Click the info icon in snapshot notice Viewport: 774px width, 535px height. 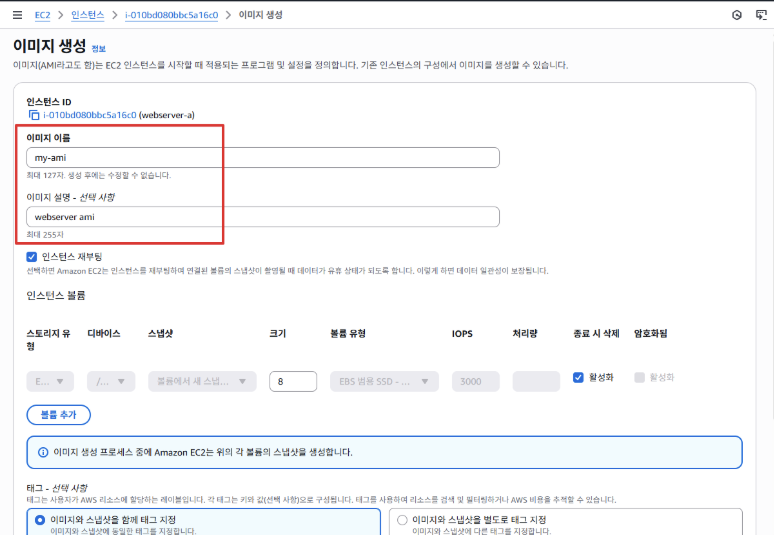[43, 452]
